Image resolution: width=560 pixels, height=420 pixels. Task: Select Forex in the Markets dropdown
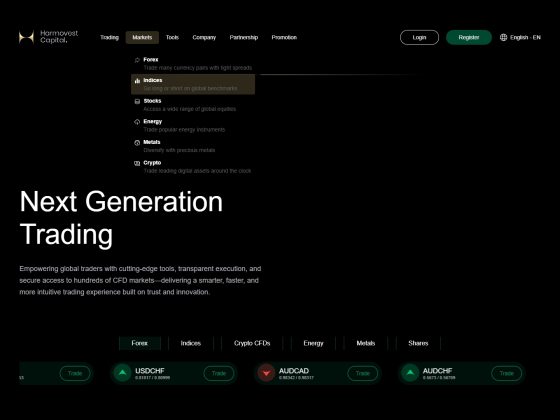(x=193, y=64)
